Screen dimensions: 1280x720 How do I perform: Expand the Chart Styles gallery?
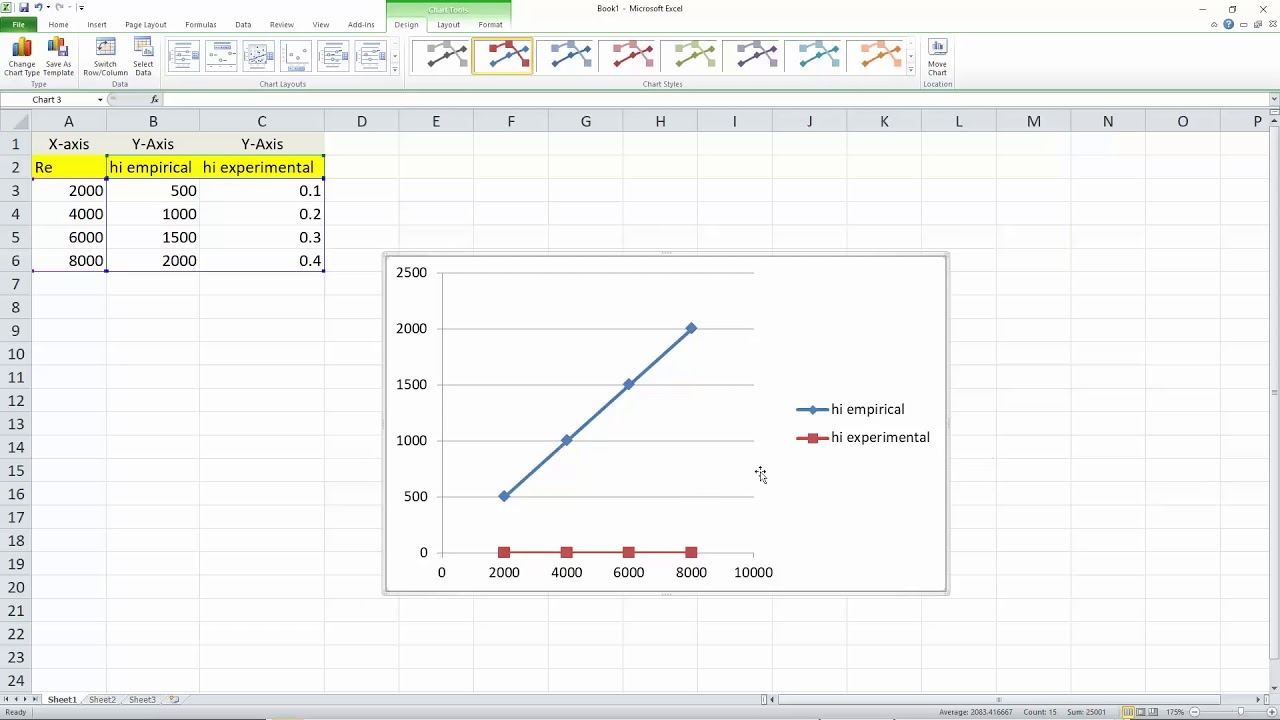pos(910,70)
